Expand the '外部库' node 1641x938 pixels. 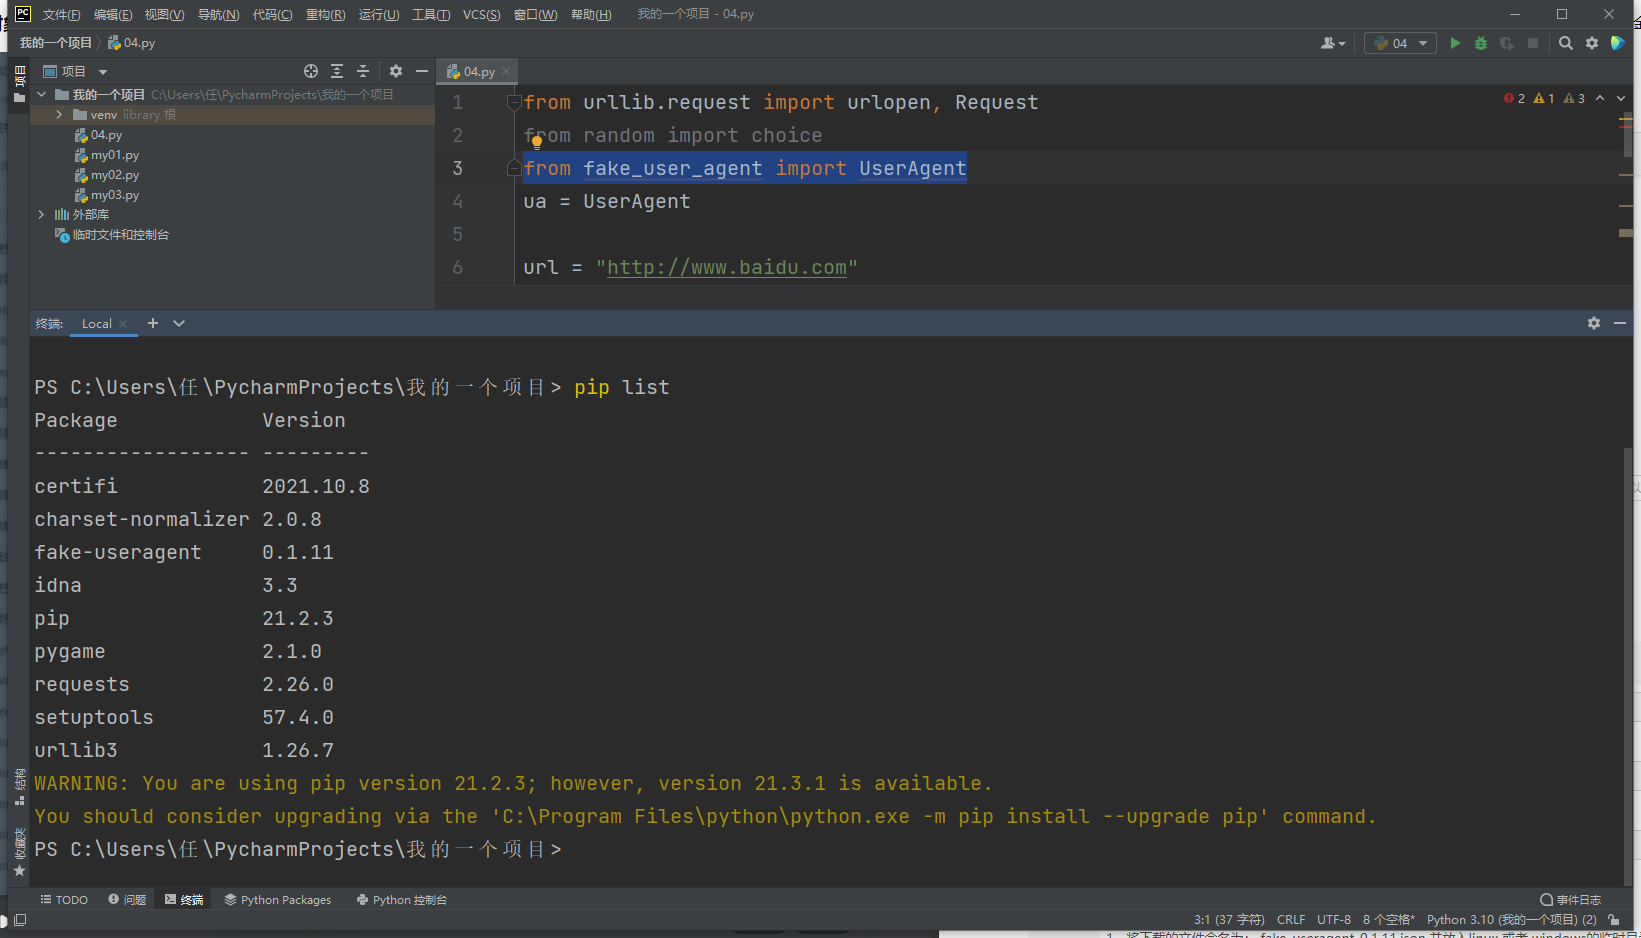click(41, 215)
